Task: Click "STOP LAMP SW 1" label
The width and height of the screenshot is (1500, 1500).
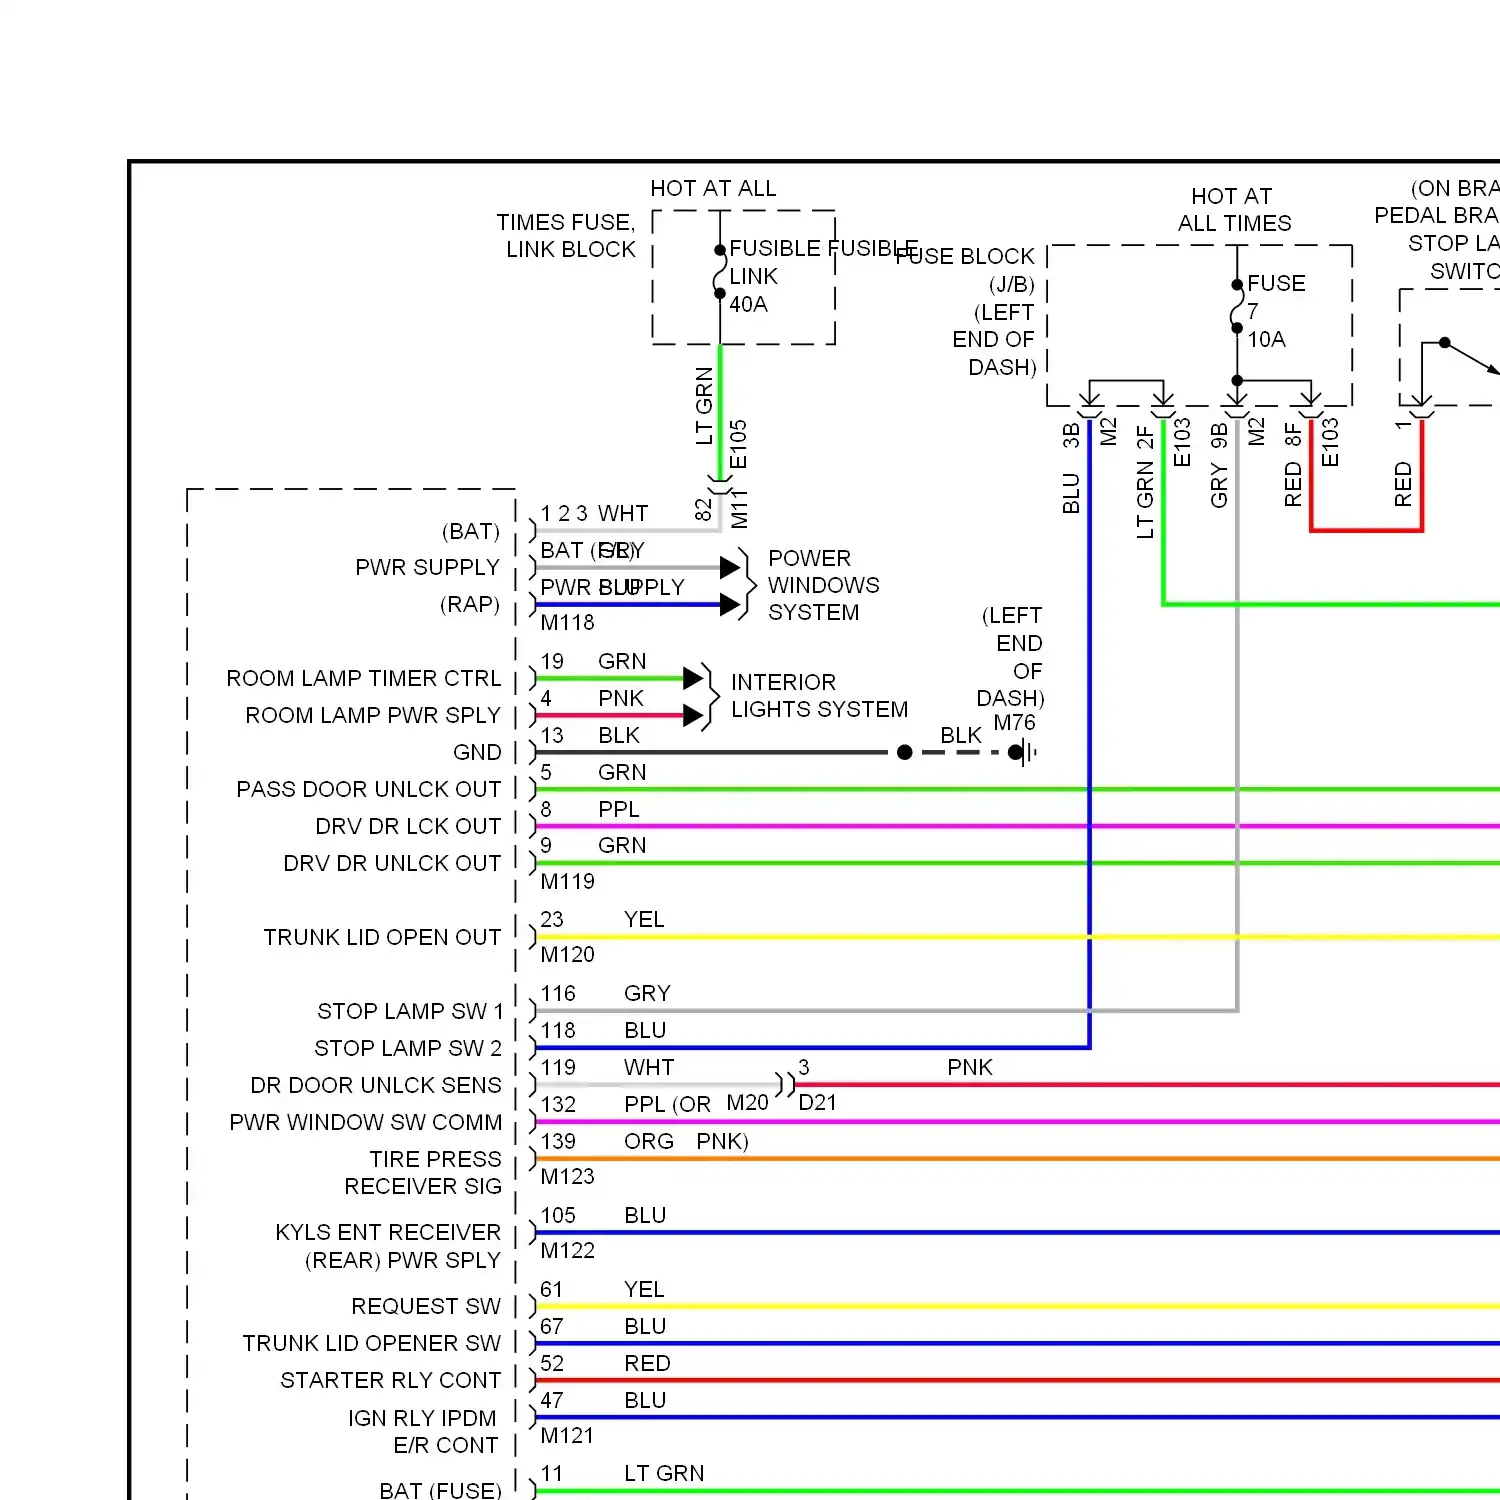Action: point(410,1011)
